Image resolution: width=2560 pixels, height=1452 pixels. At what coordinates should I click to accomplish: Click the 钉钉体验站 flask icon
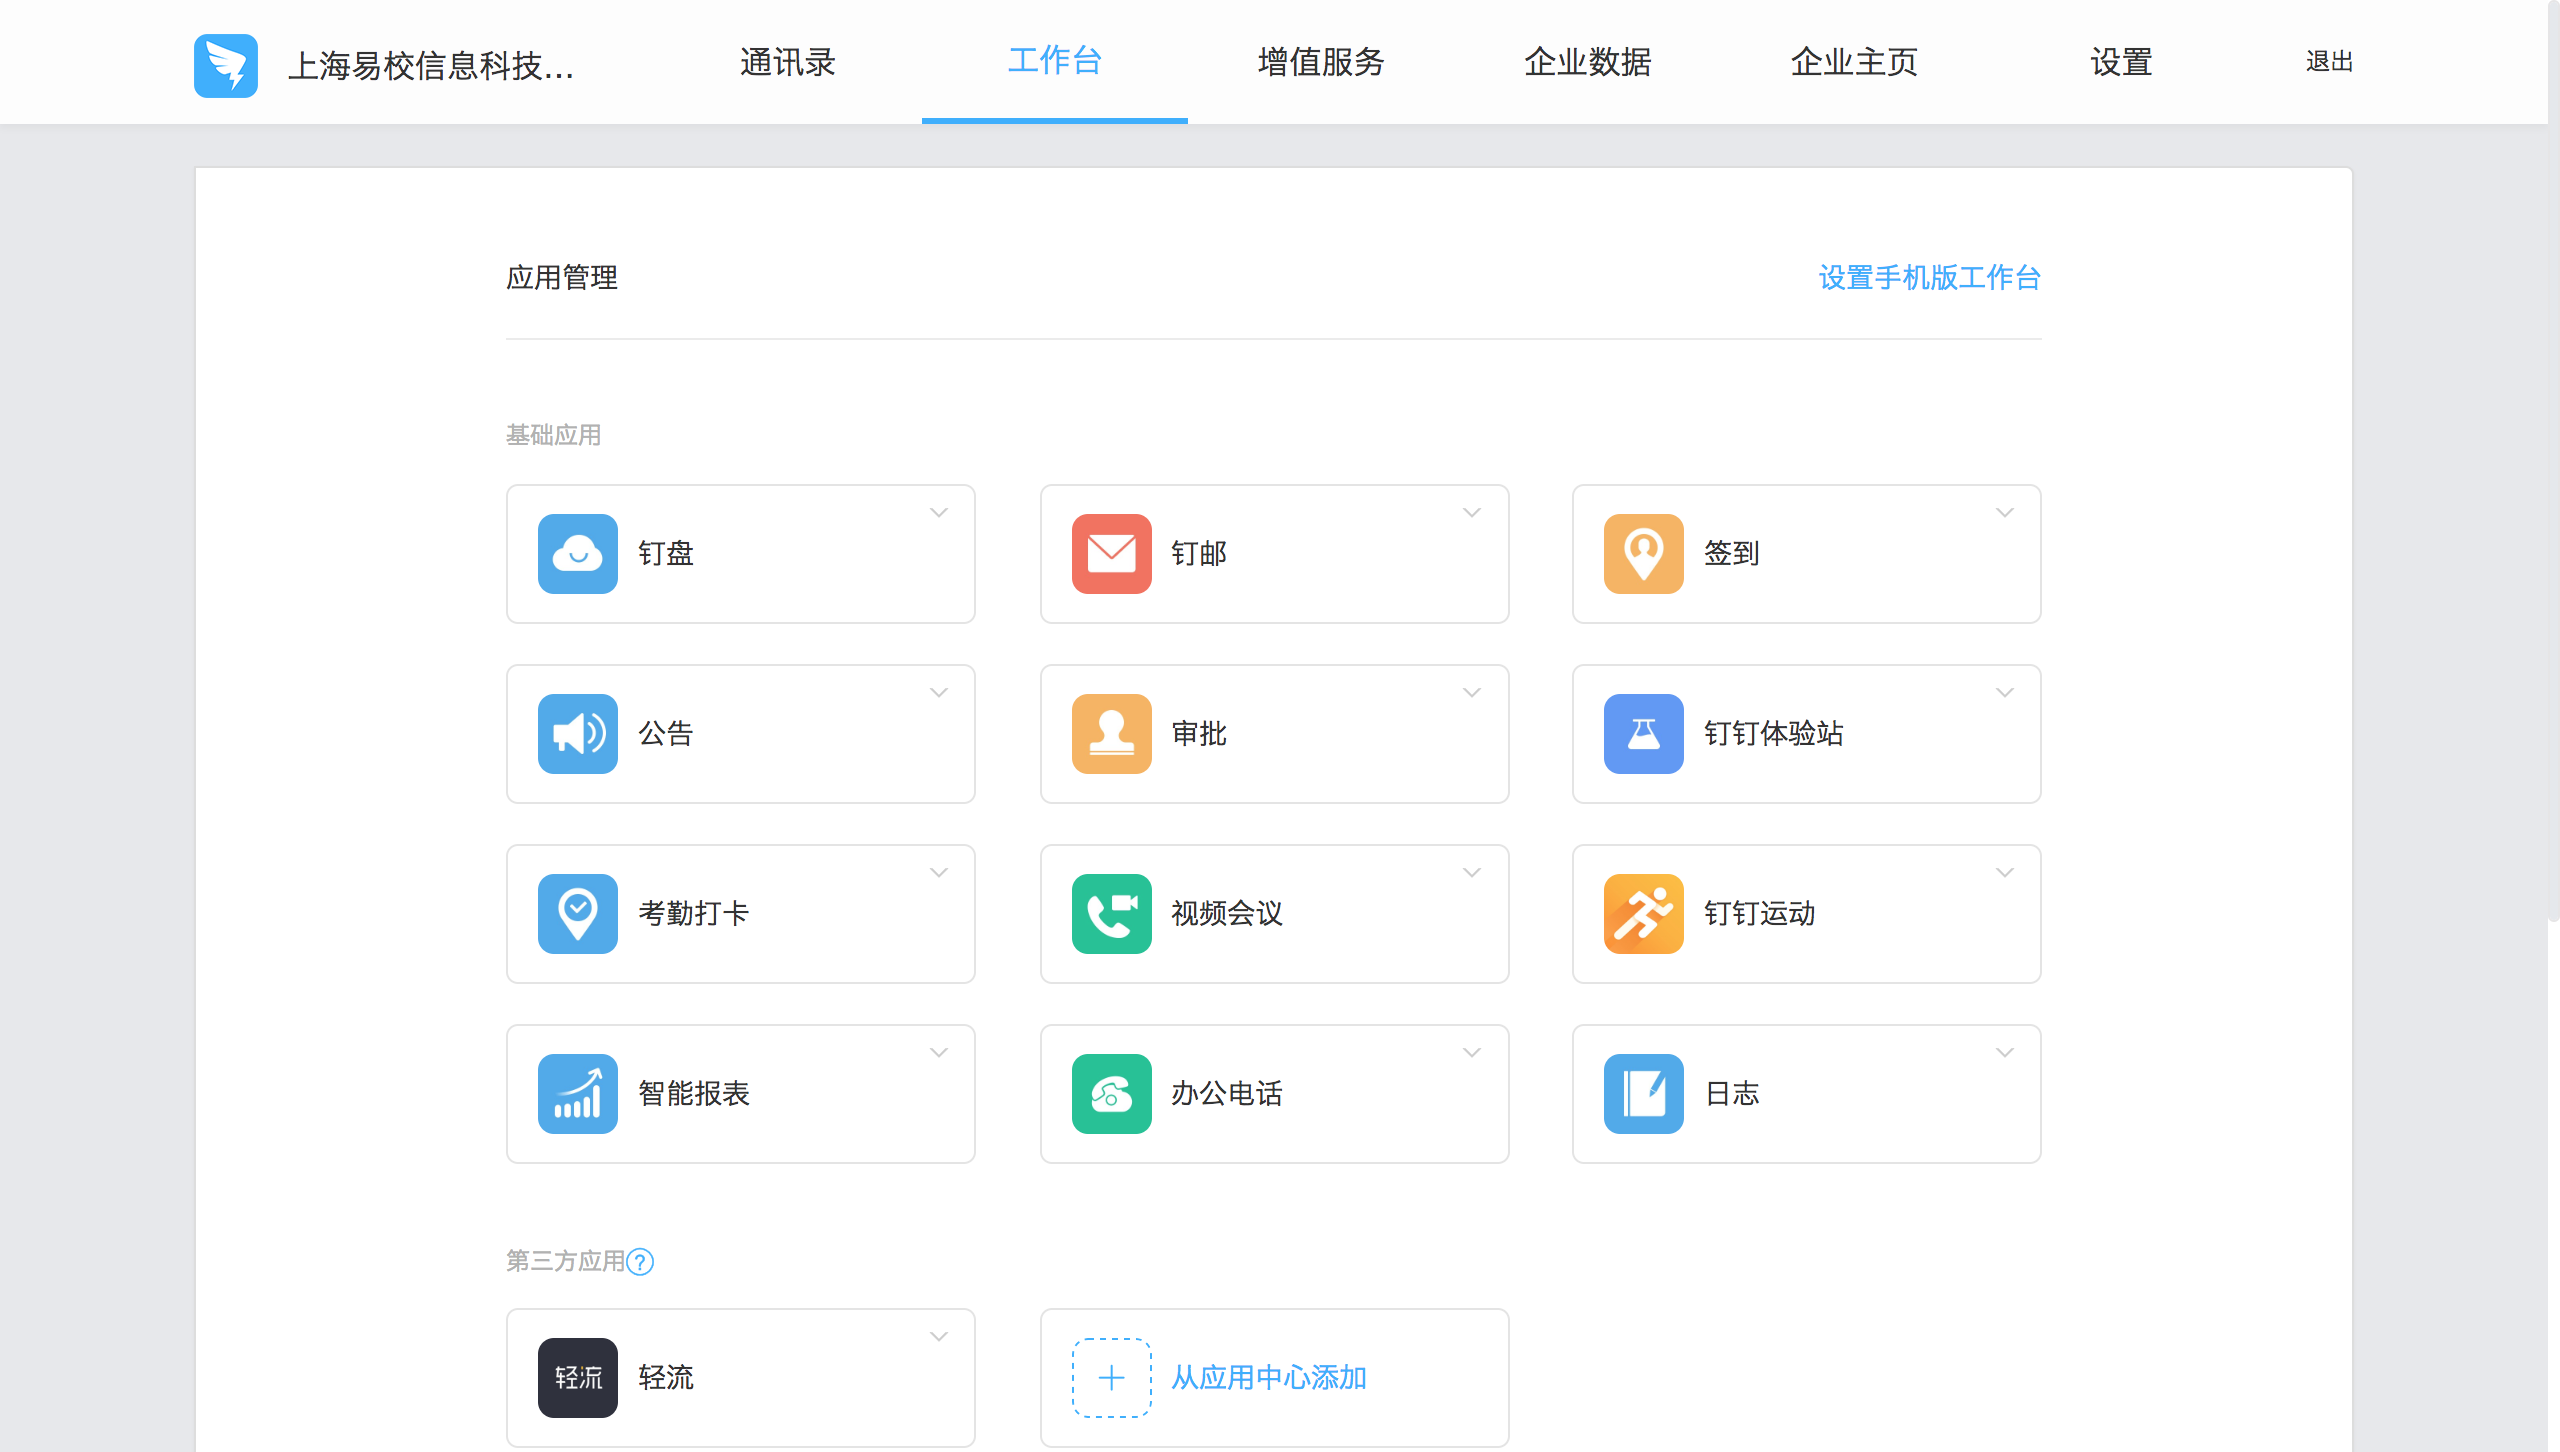tap(1644, 733)
